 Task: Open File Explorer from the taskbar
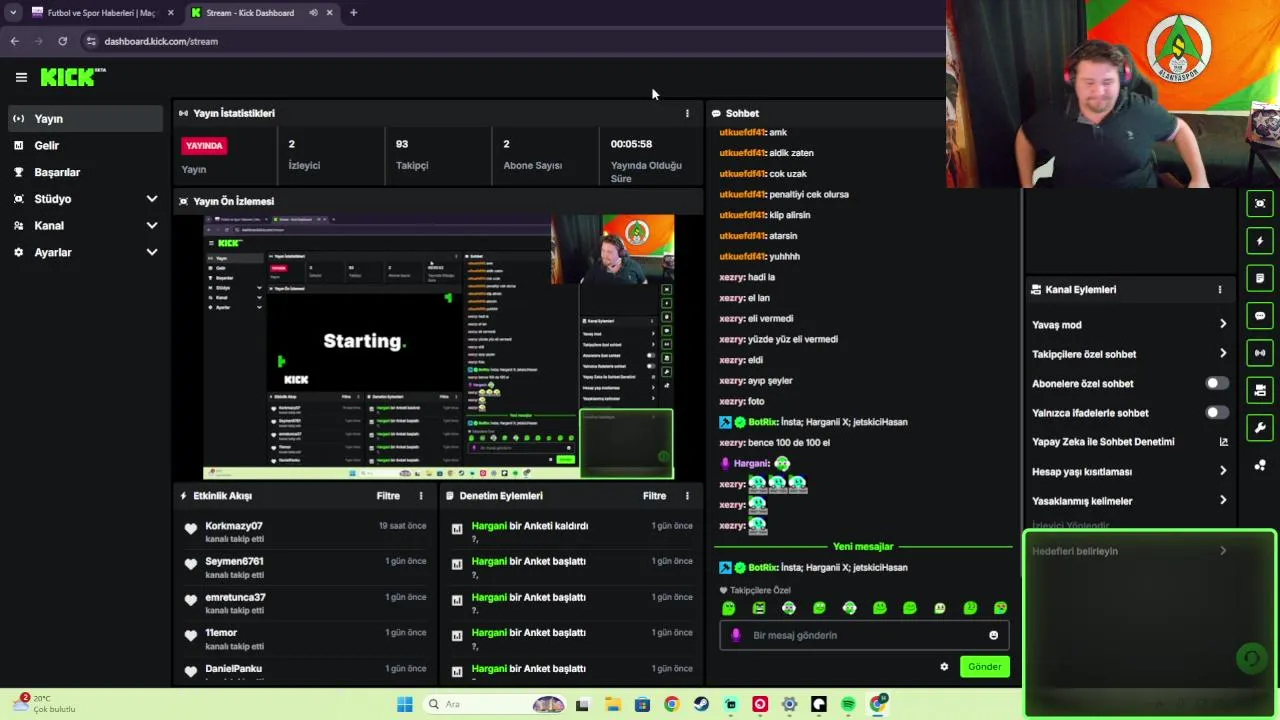tap(612, 704)
